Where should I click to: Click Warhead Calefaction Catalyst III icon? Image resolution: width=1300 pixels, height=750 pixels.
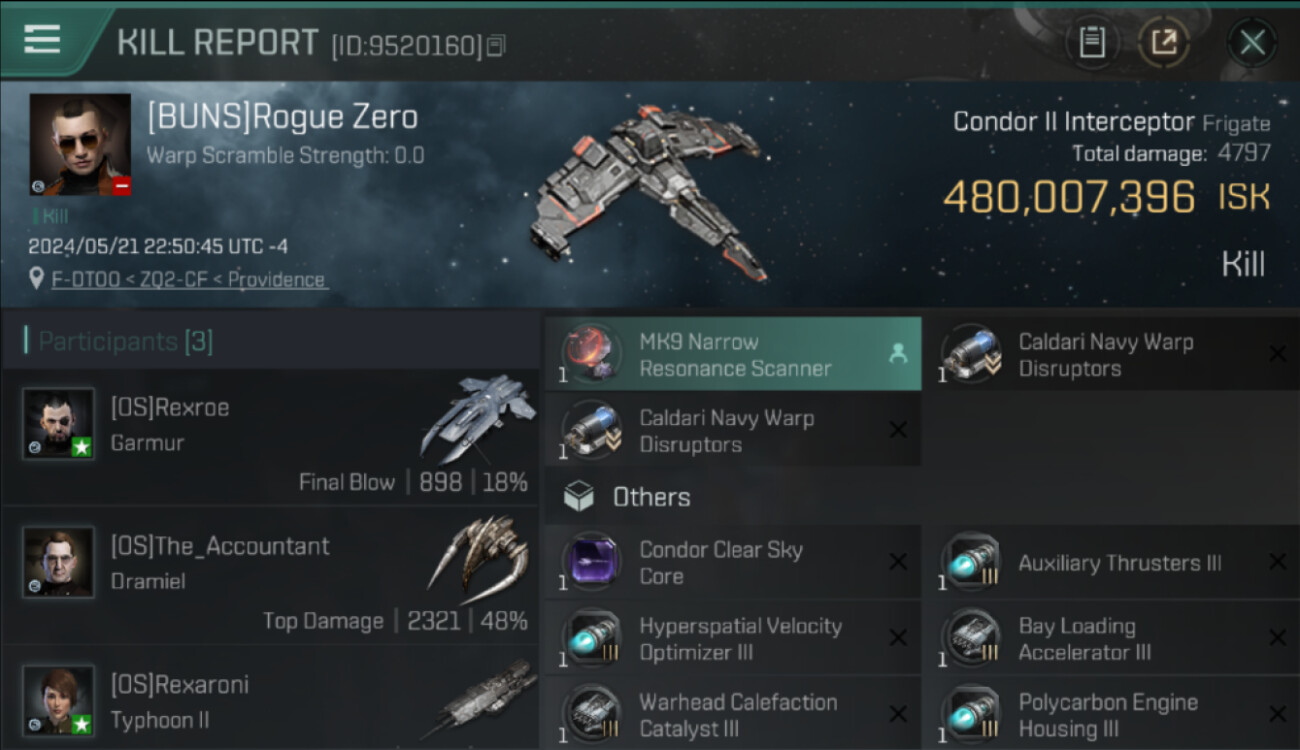(591, 713)
